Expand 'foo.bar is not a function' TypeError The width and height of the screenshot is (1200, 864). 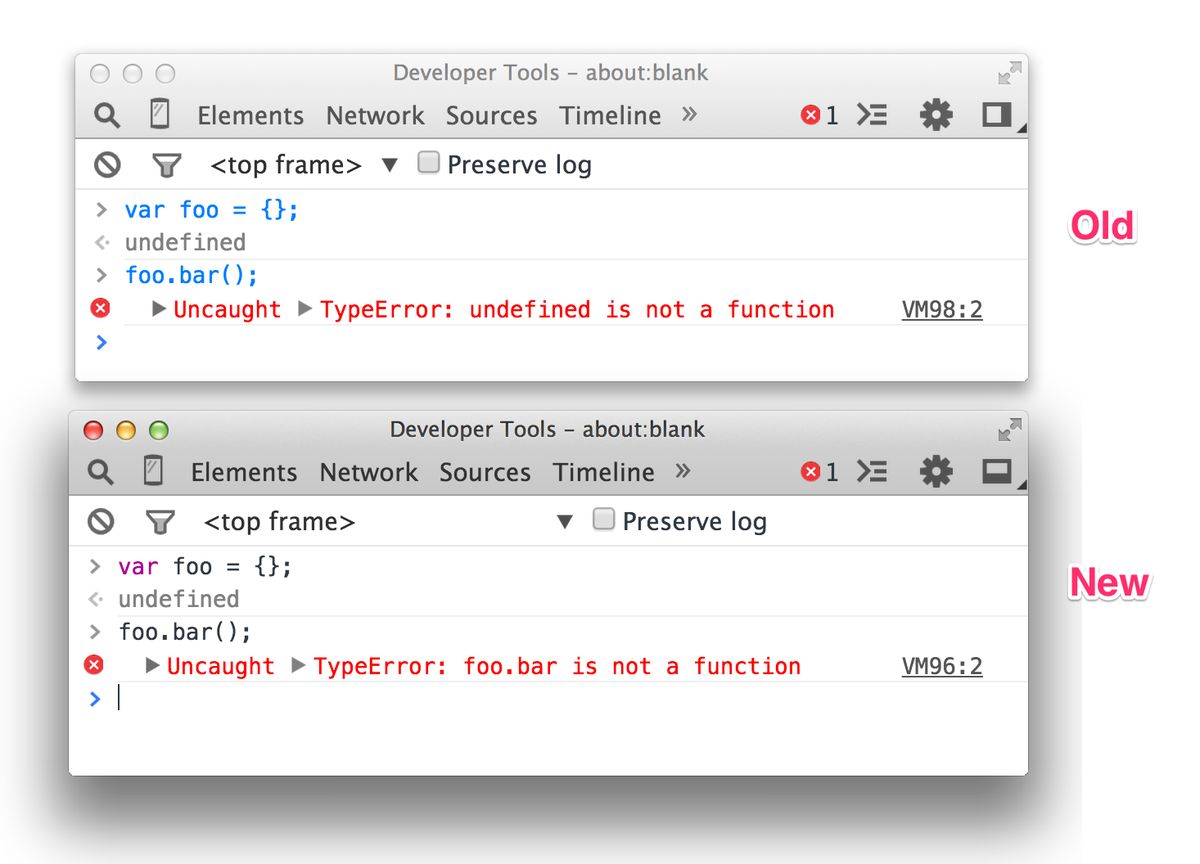pos(298,666)
